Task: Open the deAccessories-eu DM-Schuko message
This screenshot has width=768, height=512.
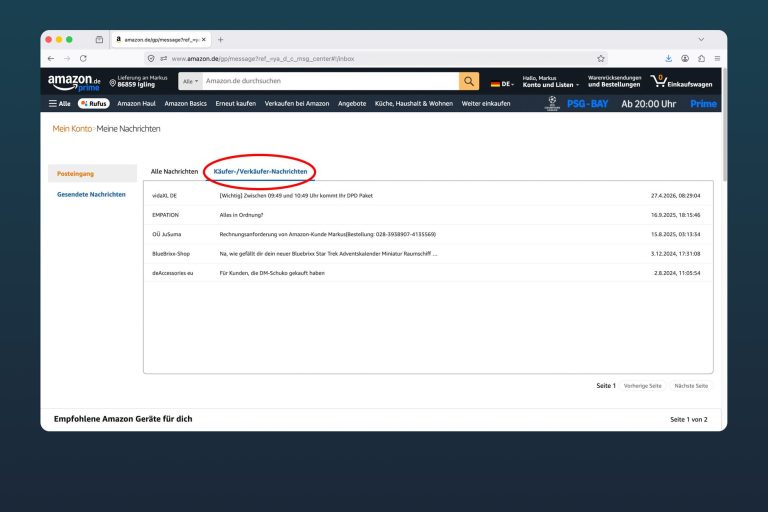Action: tap(428, 273)
